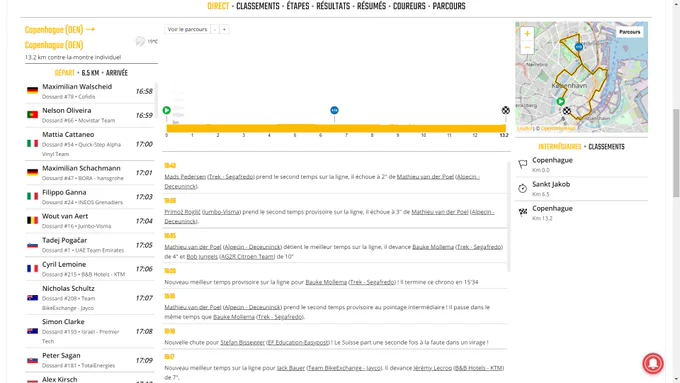Click Australian flag next to Nicholas Schultz
The width and height of the screenshot is (680, 383).
pyautogui.click(x=33, y=298)
